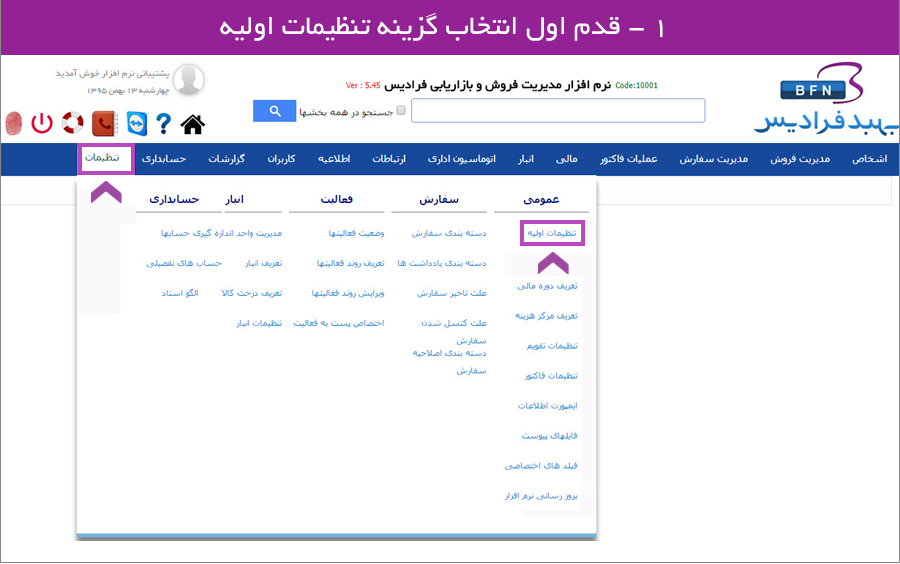Click the main search text field
This screenshot has width=900, height=564.
[x=558, y=110]
